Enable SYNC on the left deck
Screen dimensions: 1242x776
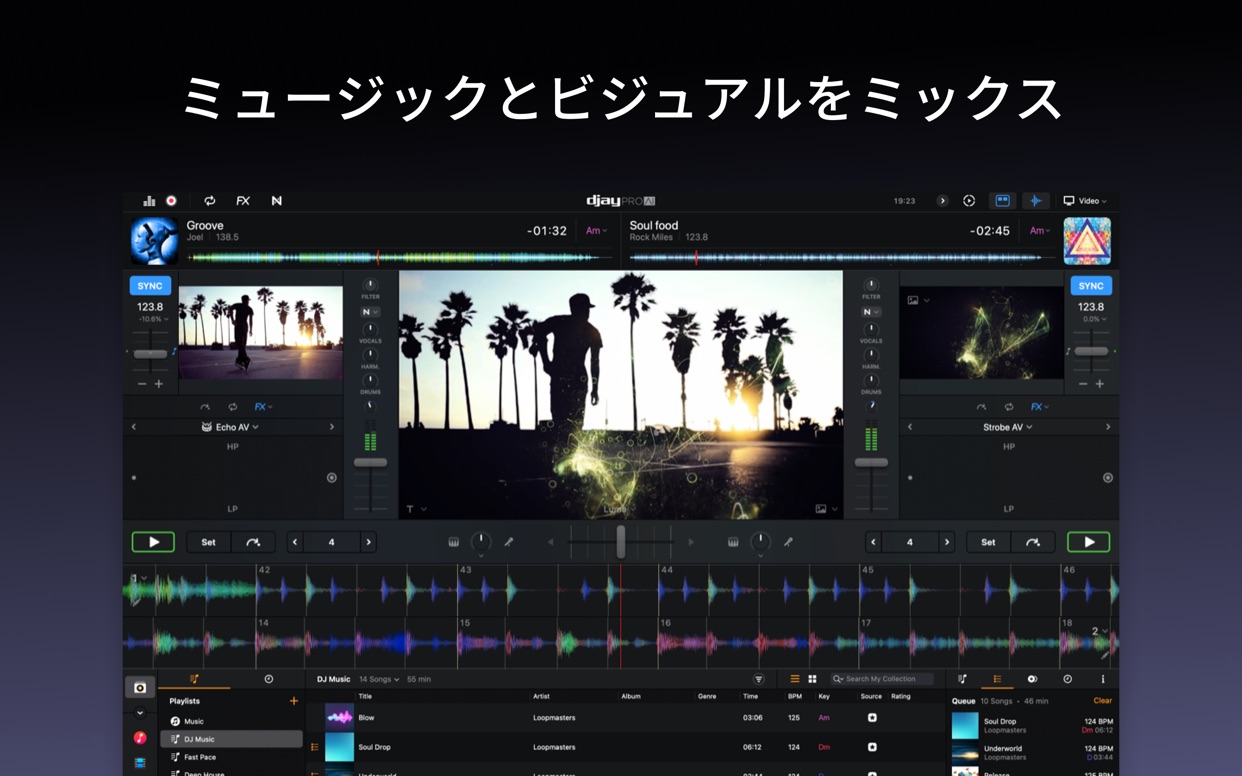[151, 285]
